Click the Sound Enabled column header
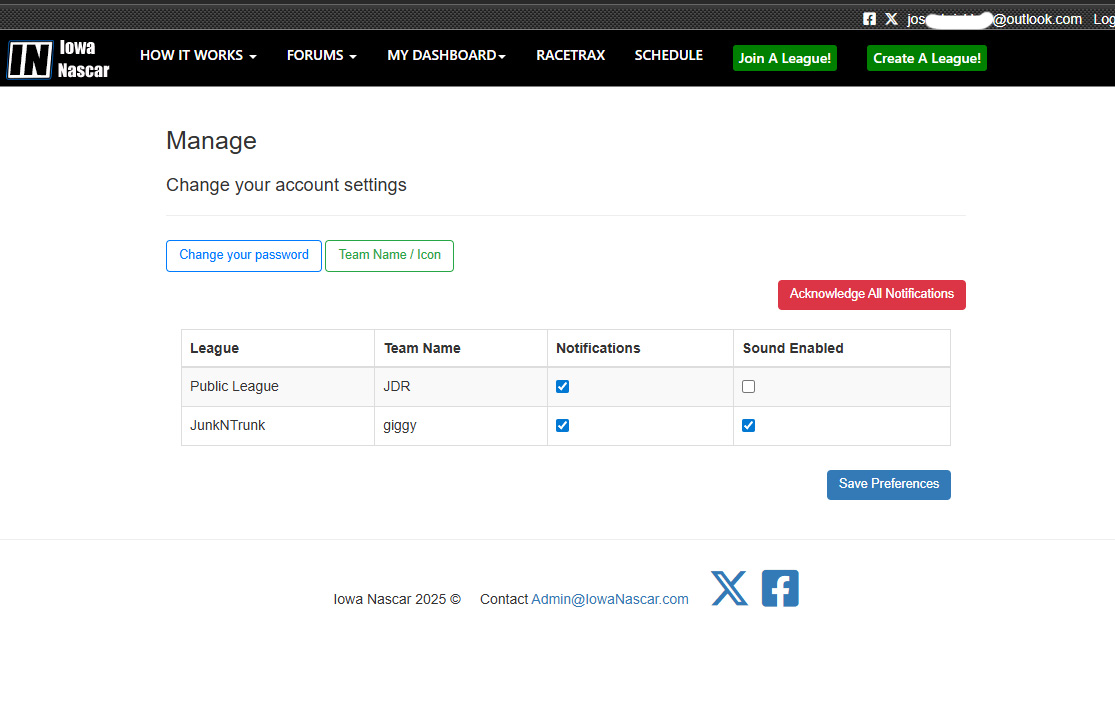Screen dimensions: 1115x704 click(x=842, y=348)
